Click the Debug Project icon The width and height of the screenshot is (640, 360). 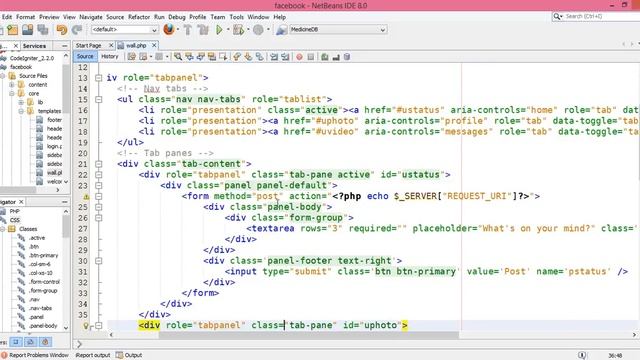[238, 30]
